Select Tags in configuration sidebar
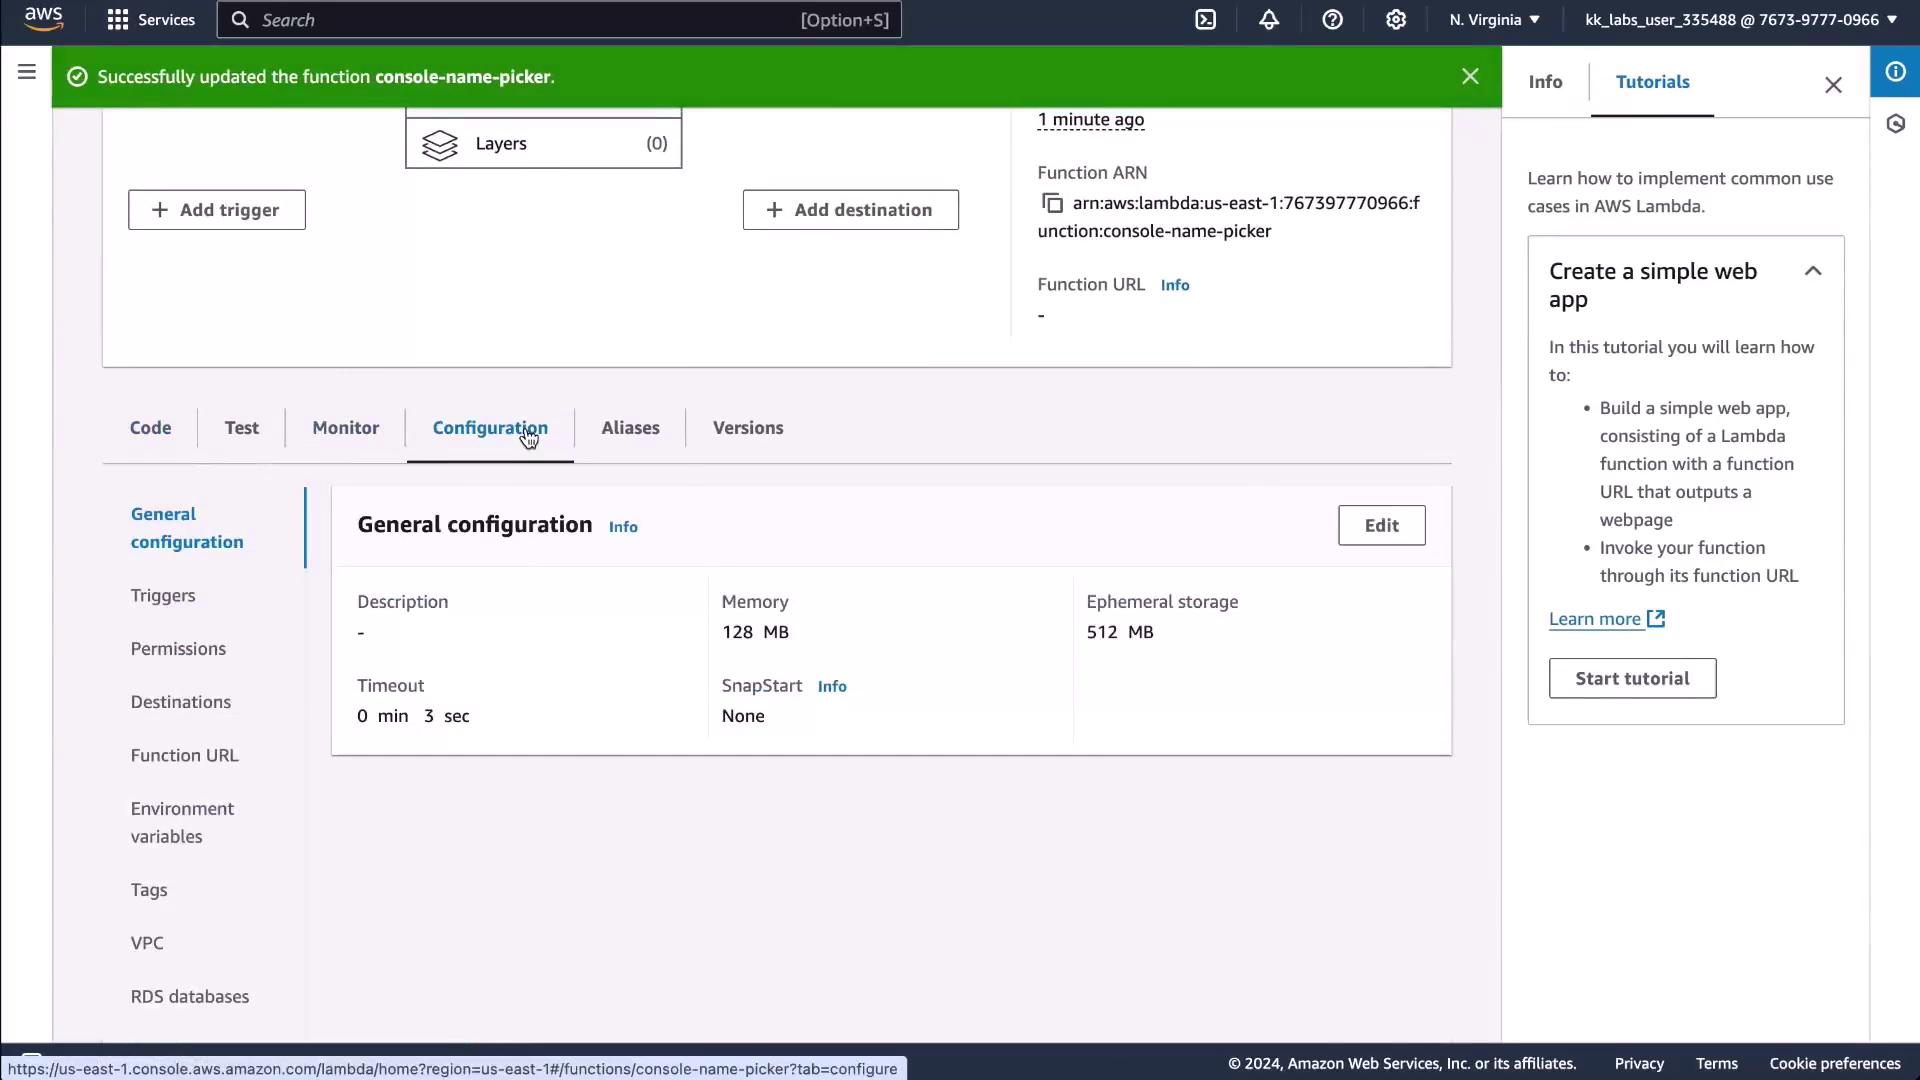 pyautogui.click(x=149, y=890)
